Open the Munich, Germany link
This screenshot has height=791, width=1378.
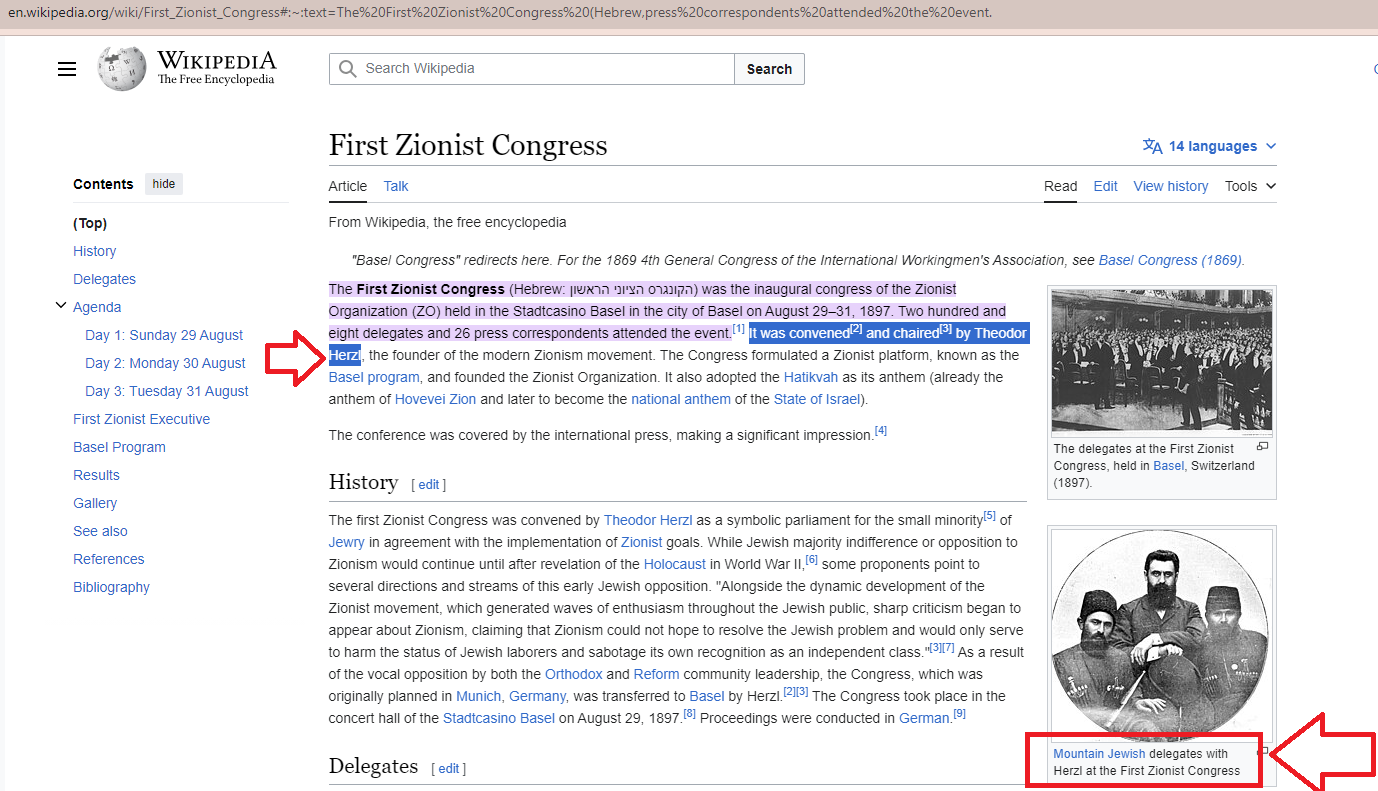click(x=511, y=696)
